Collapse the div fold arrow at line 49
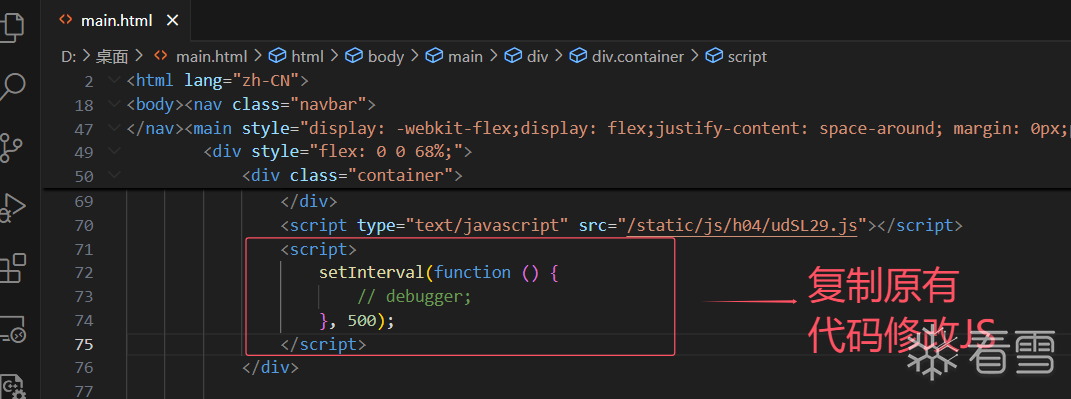The height and width of the screenshot is (399, 1071). 113,152
